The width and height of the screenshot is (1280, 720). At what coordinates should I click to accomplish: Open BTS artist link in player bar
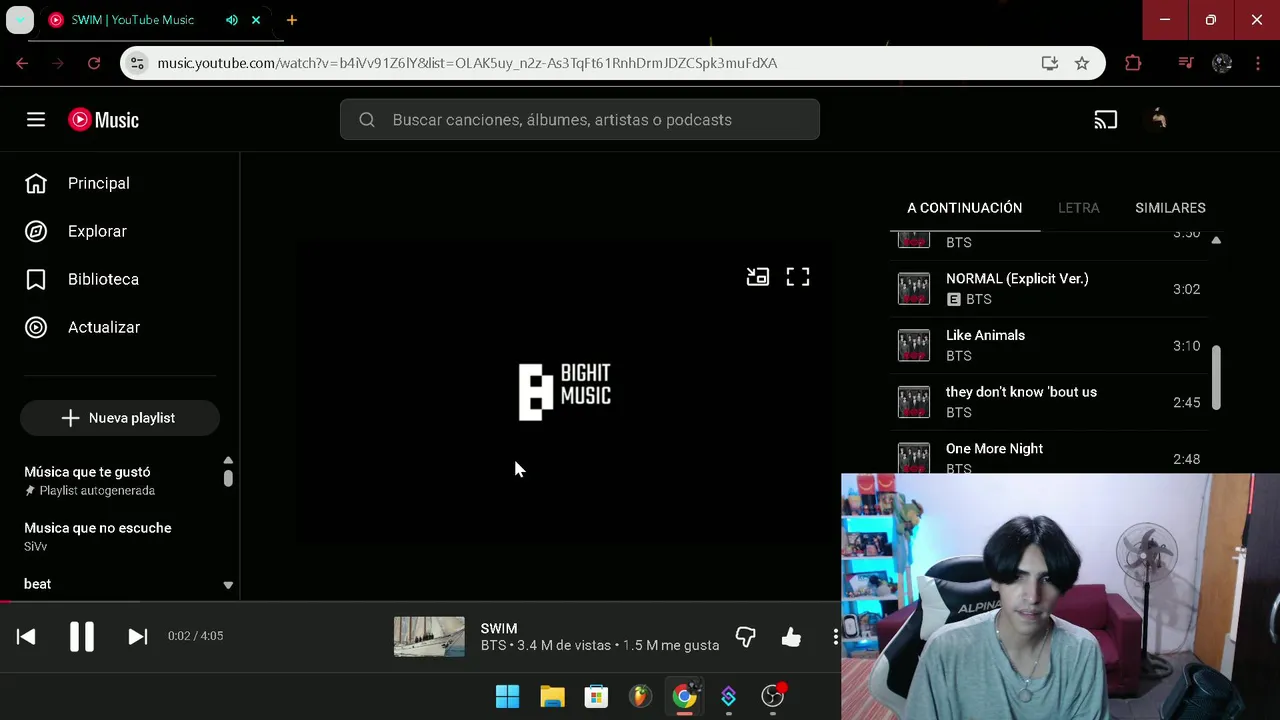pos(493,646)
